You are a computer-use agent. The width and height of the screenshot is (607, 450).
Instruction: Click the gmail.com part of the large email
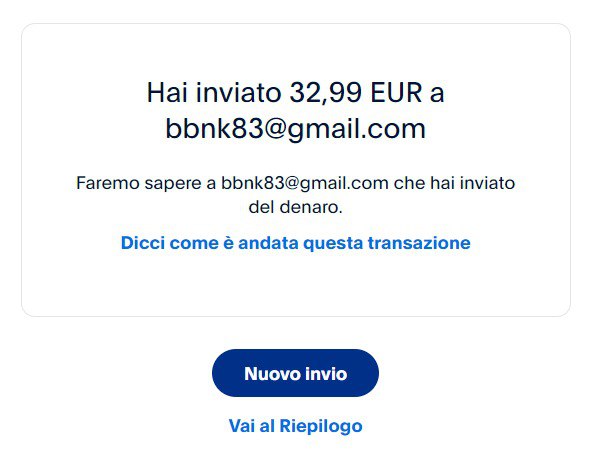click(x=356, y=130)
